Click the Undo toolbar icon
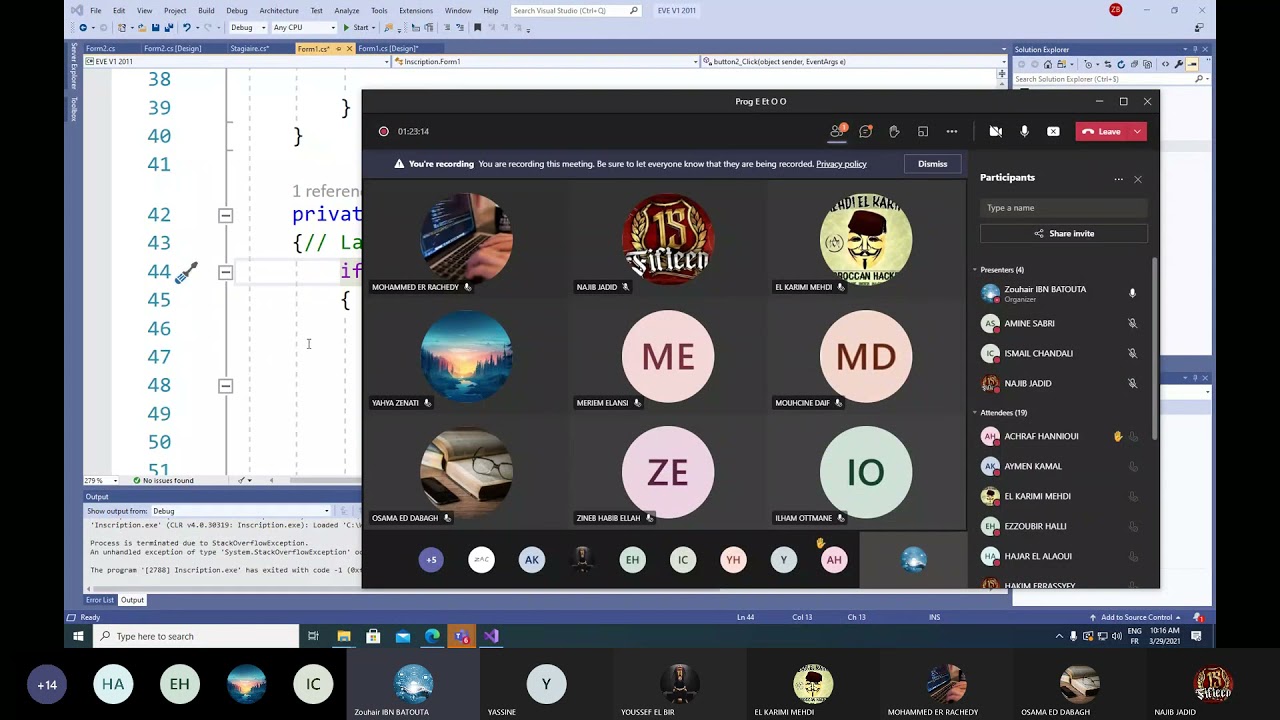Image resolution: width=1280 pixels, height=720 pixels. click(x=187, y=28)
